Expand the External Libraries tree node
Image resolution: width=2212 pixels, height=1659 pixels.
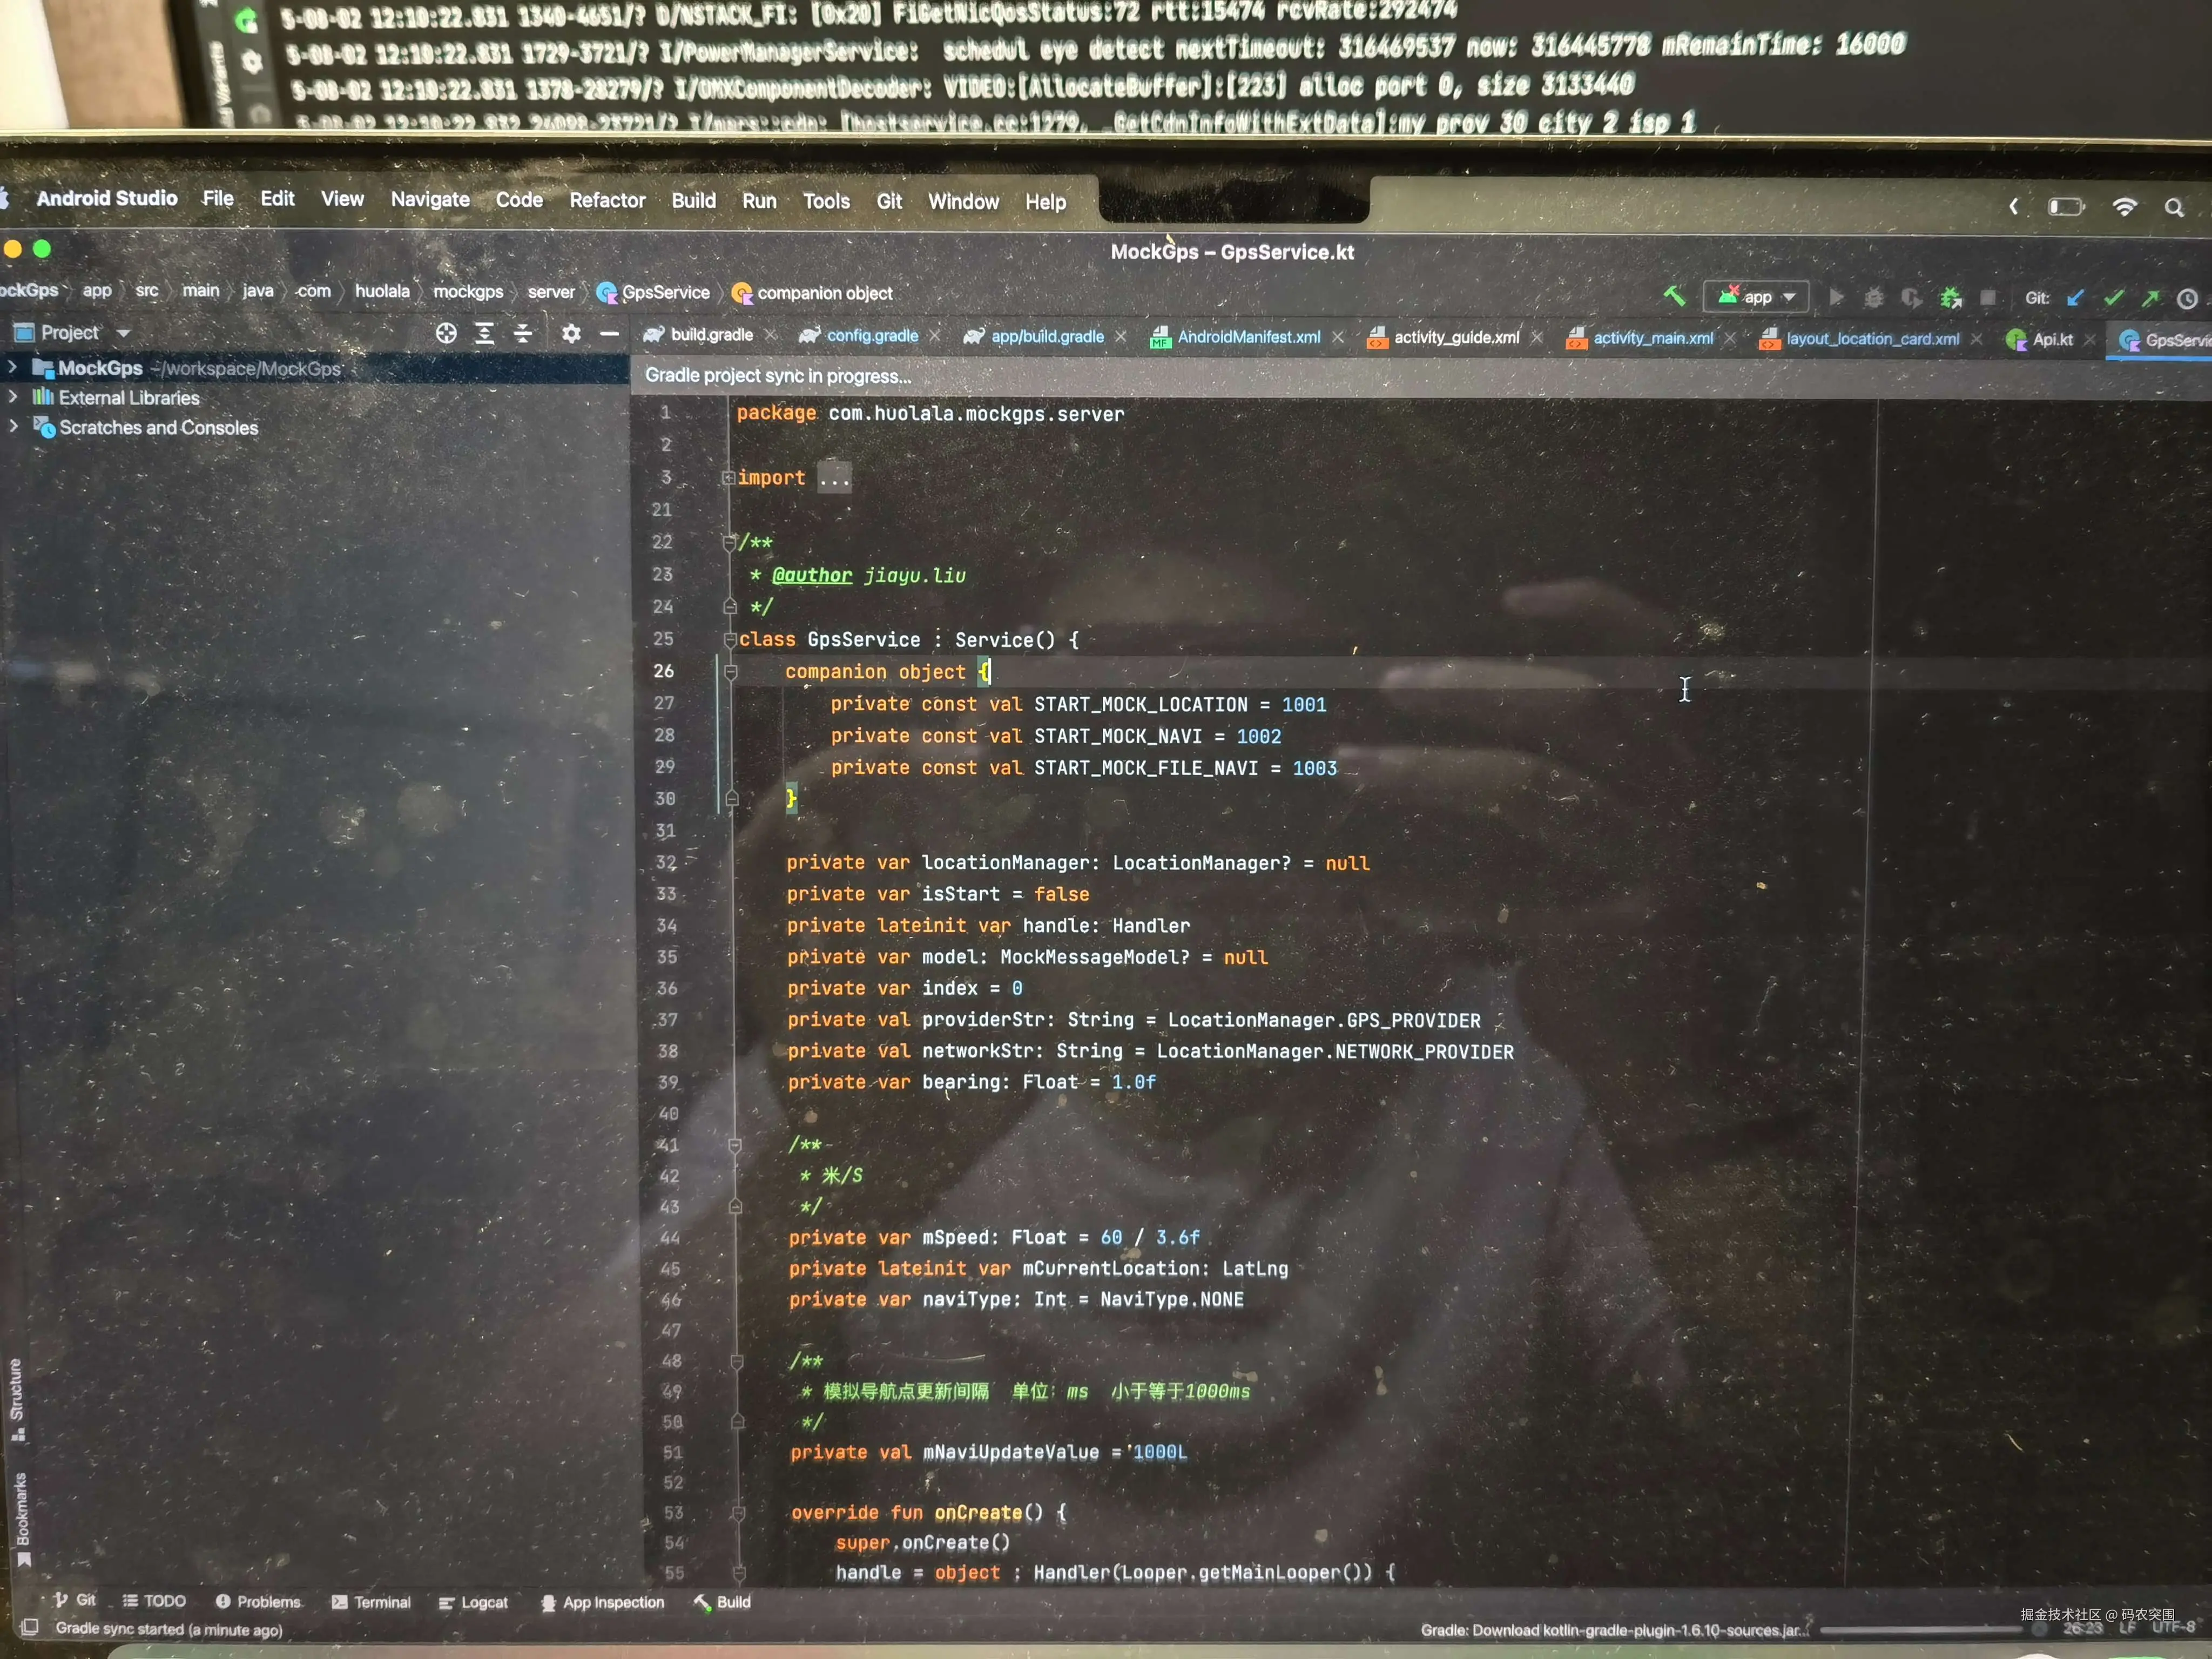[13, 397]
